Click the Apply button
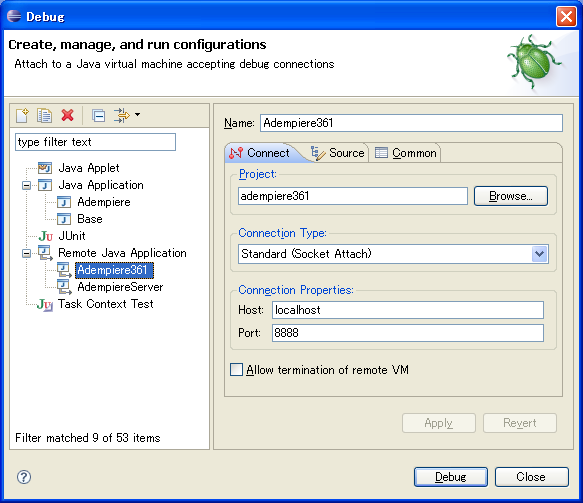The height and width of the screenshot is (503, 583). coord(439,423)
